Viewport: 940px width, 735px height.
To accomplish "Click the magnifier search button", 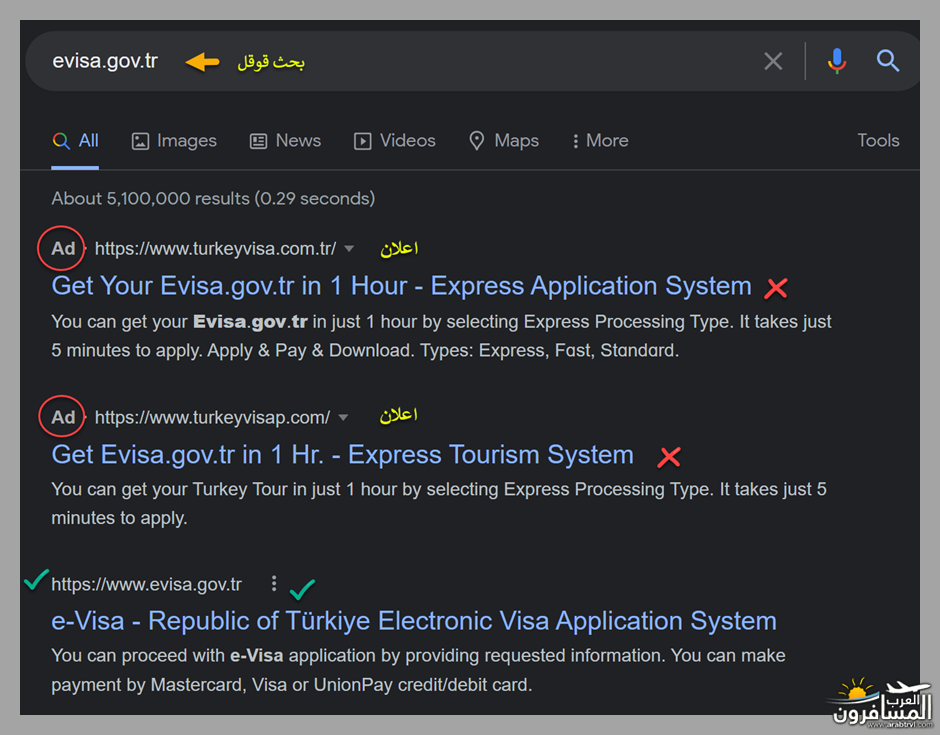I will 888,61.
